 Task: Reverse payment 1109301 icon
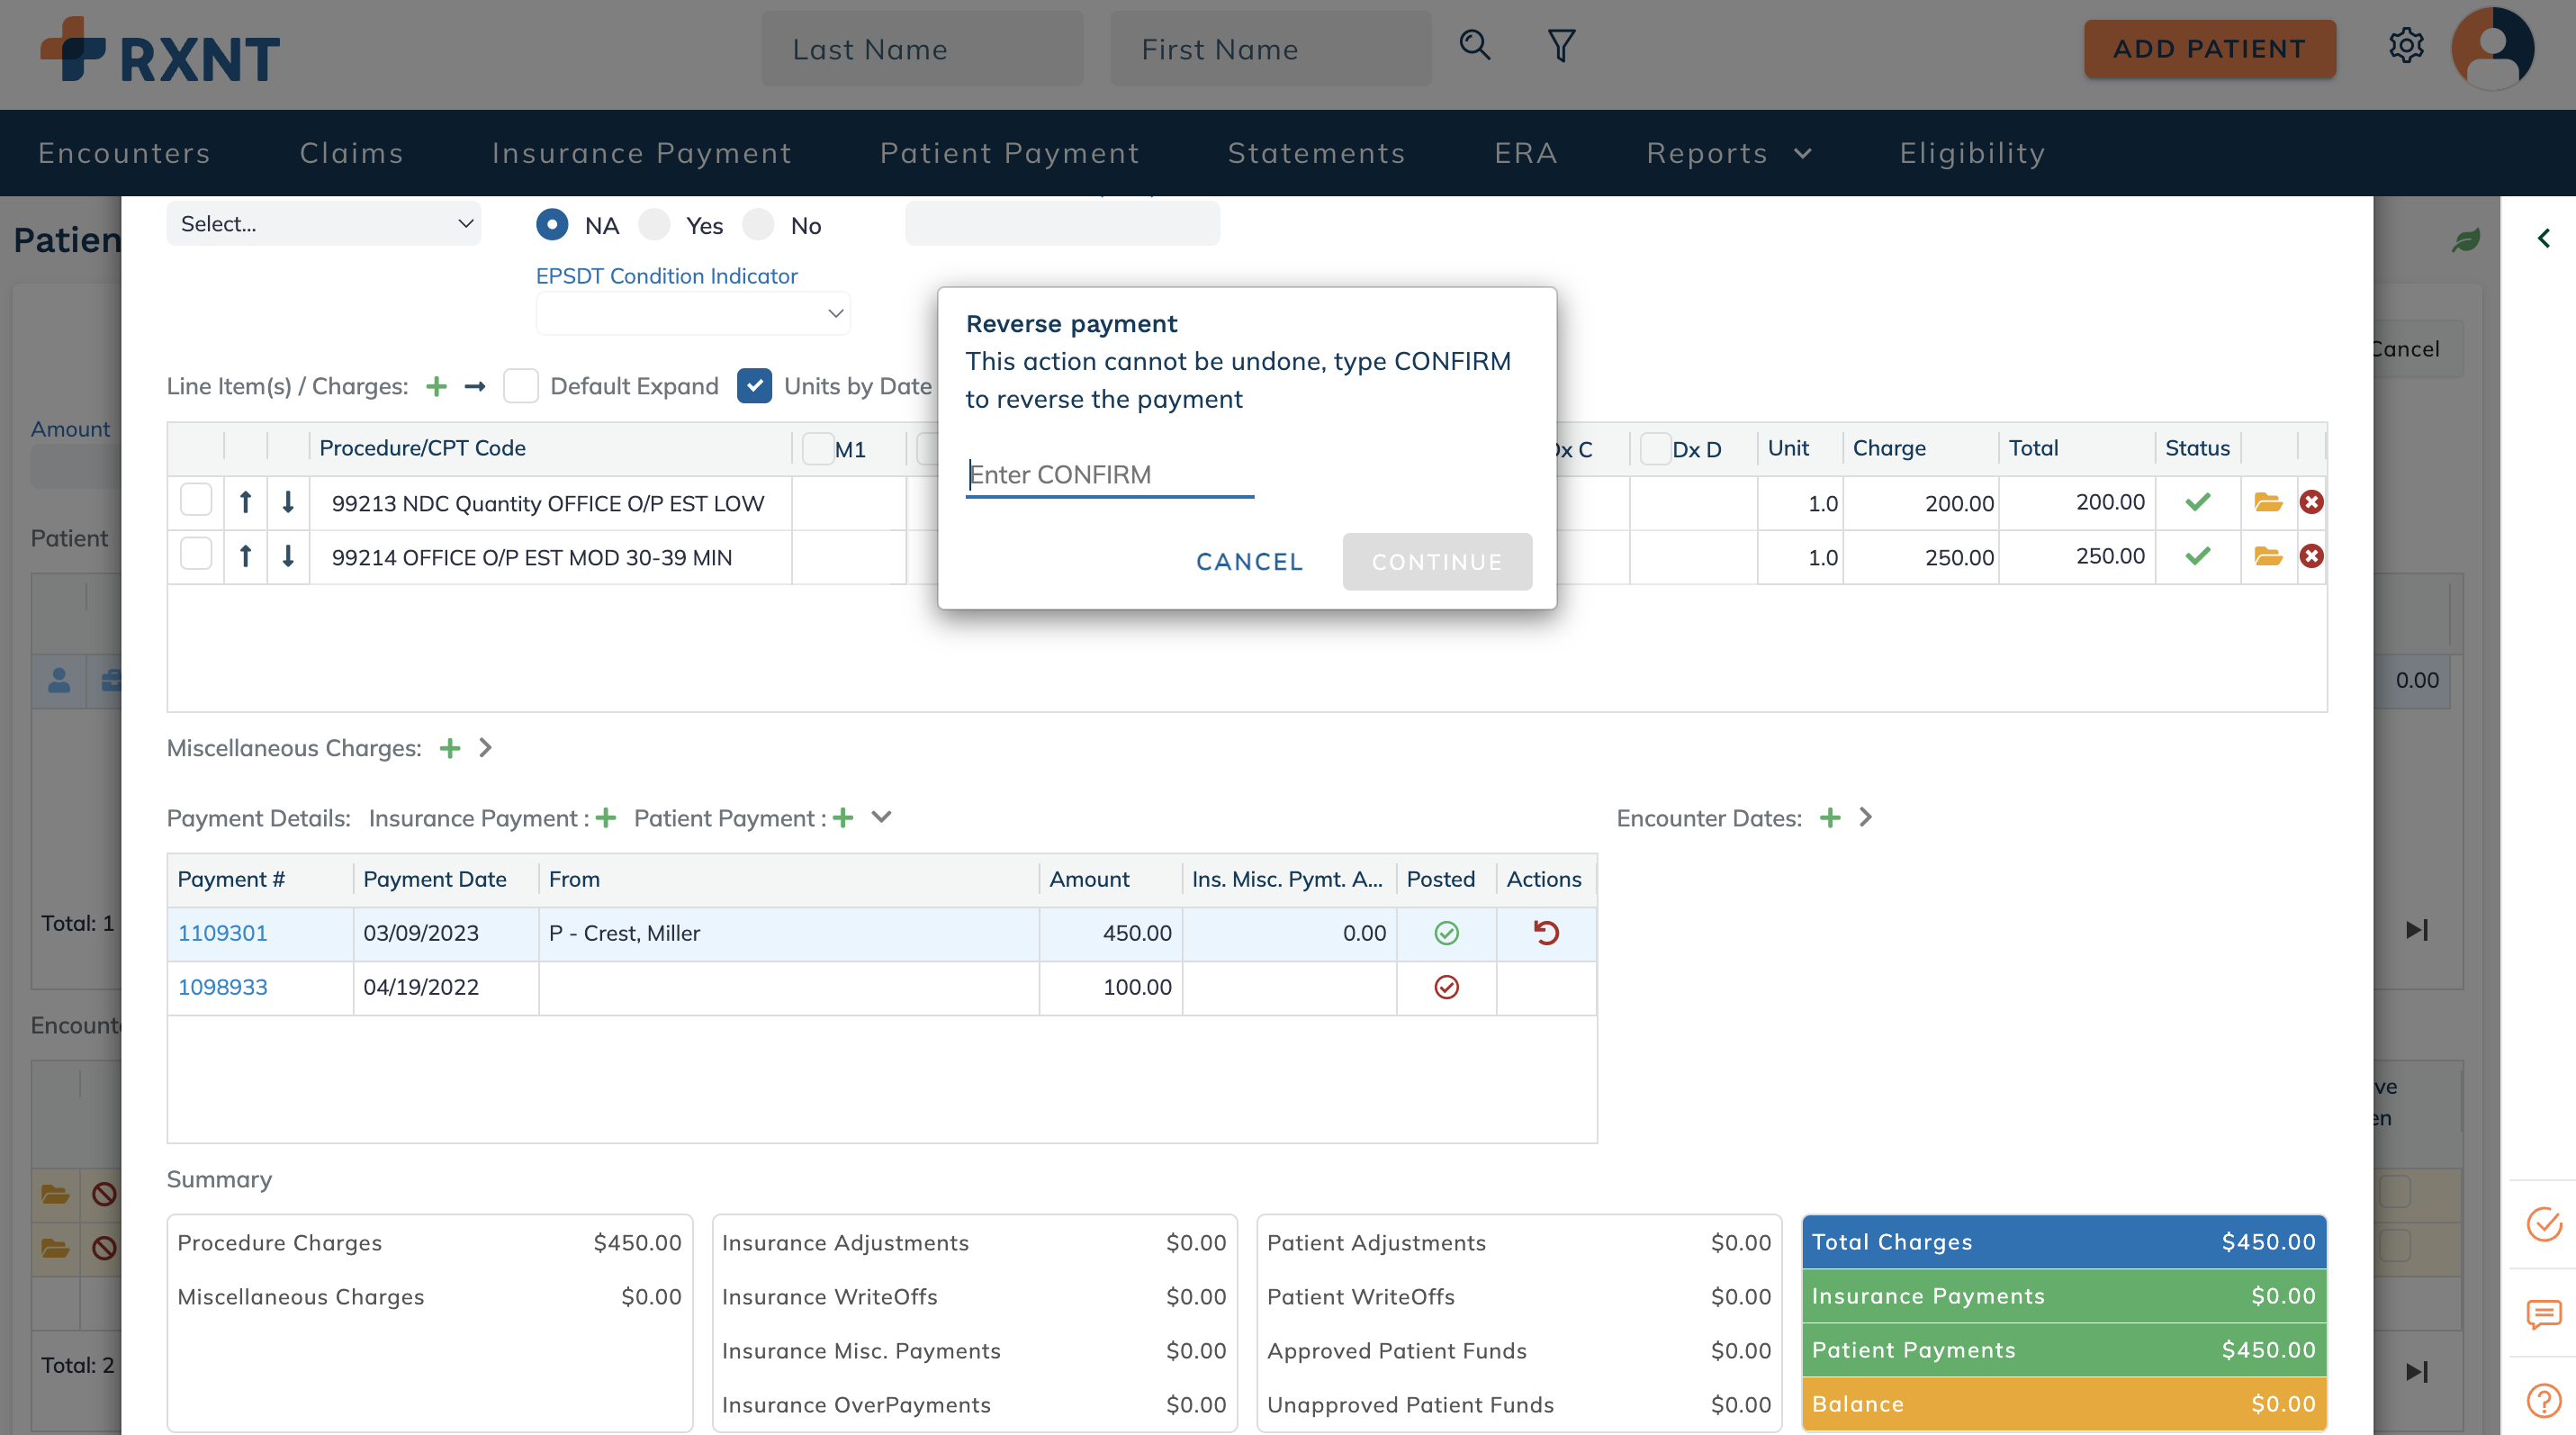click(1546, 933)
